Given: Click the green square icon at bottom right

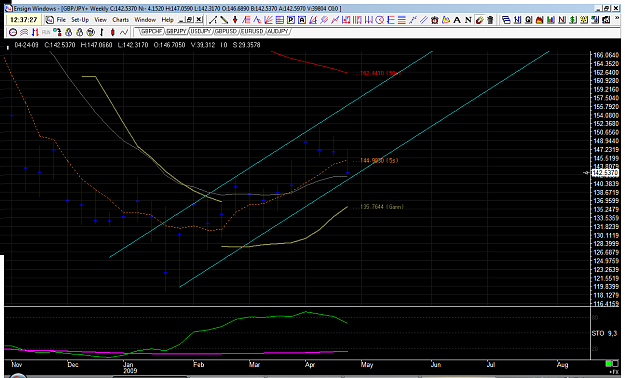Looking at the screenshot, I should pos(608,364).
